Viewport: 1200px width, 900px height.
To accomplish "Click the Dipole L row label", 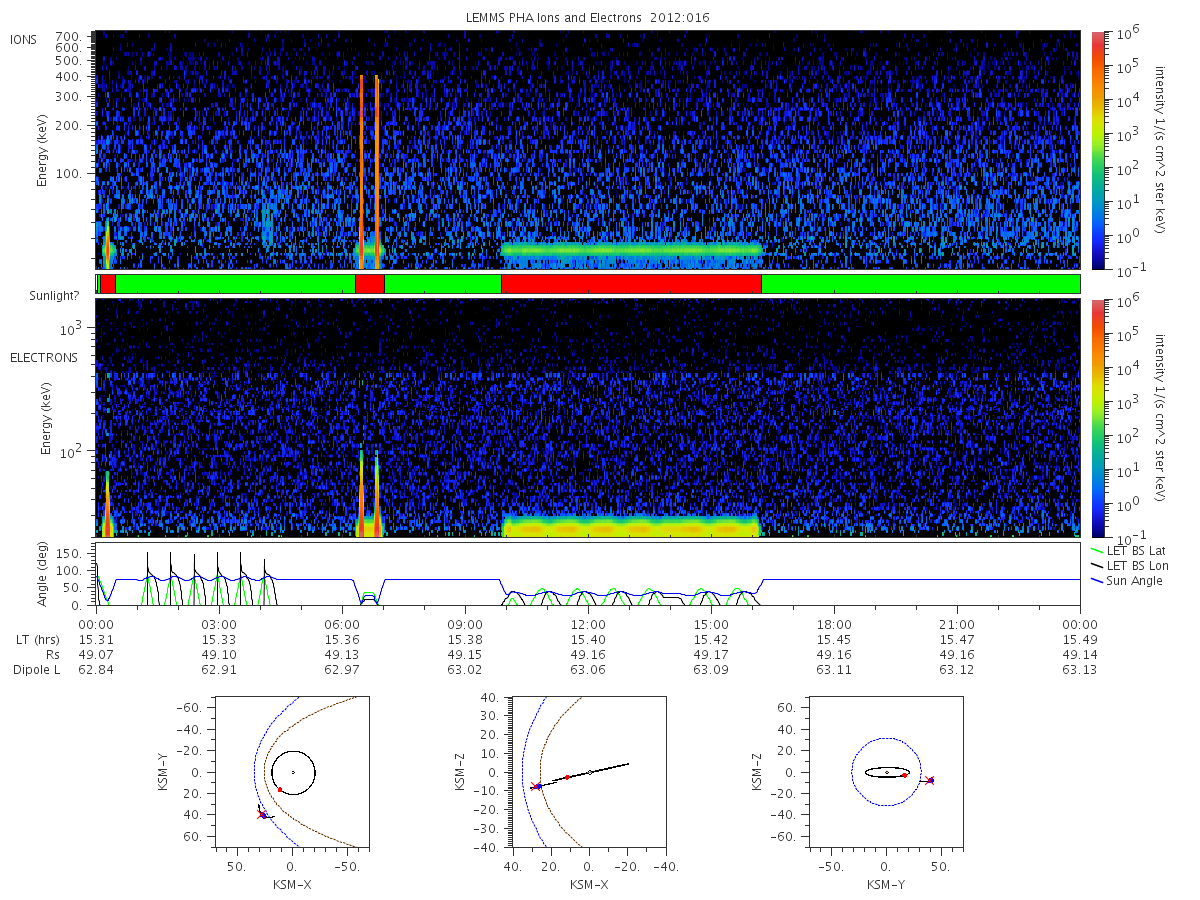I will (36, 670).
